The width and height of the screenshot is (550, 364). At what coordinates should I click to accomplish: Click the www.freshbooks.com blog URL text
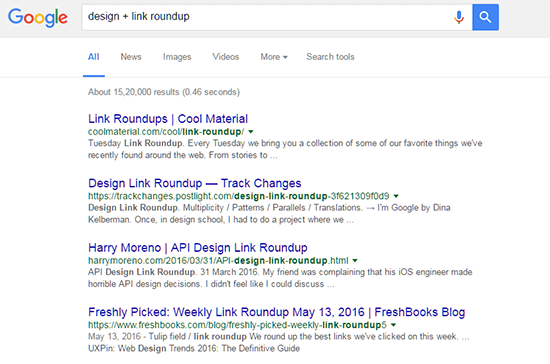point(237,325)
